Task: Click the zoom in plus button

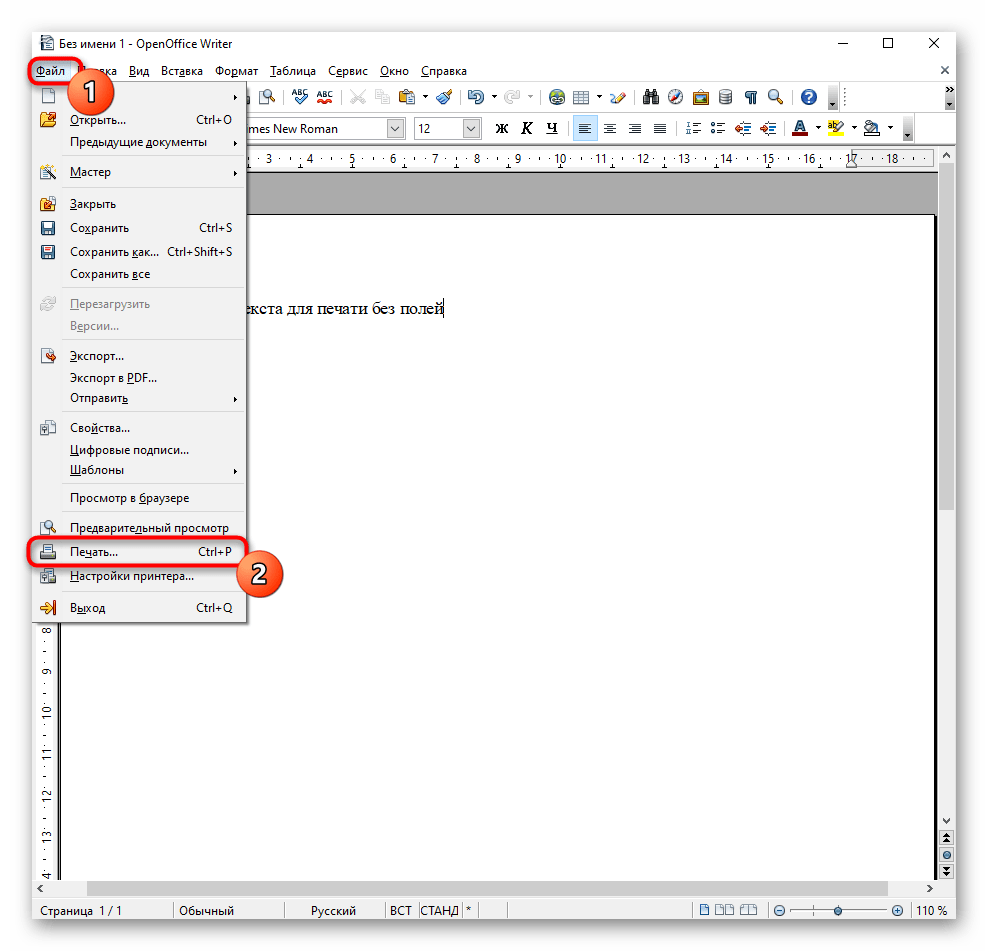Action: pyautogui.click(x=897, y=911)
